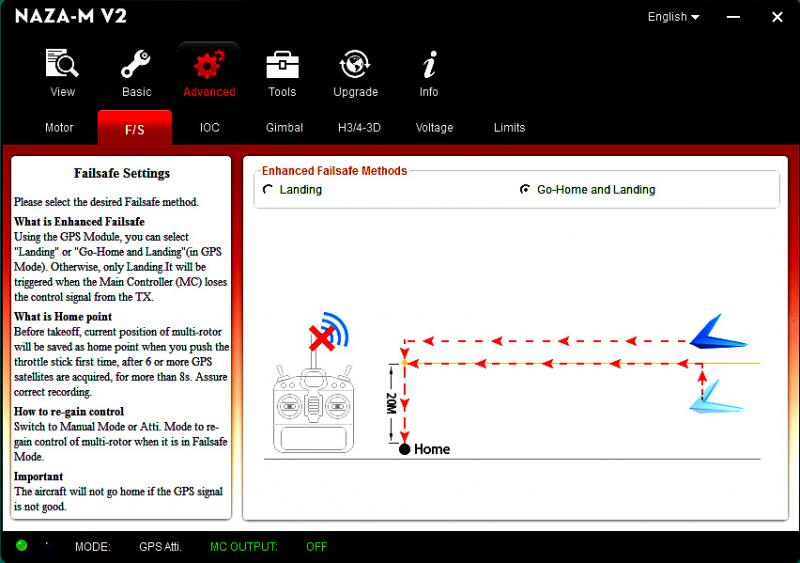Open the H3/4-3D tab
800x563 pixels.
359,128
